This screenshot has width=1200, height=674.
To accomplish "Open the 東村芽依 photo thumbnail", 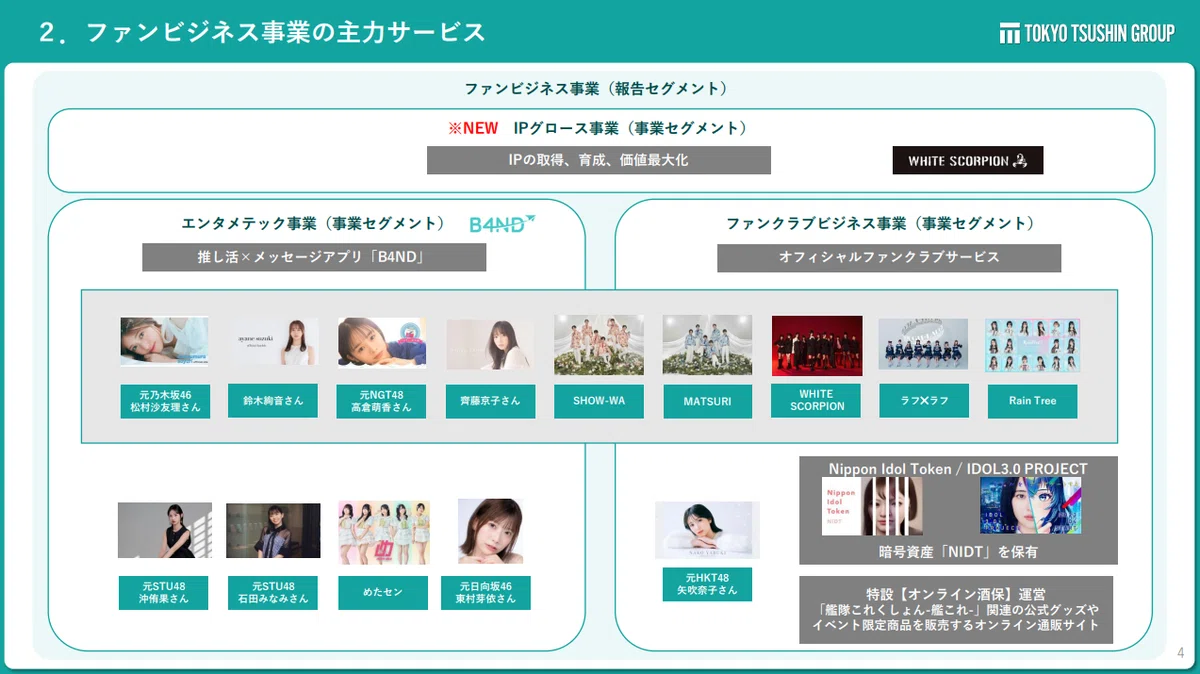I will (490, 531).
